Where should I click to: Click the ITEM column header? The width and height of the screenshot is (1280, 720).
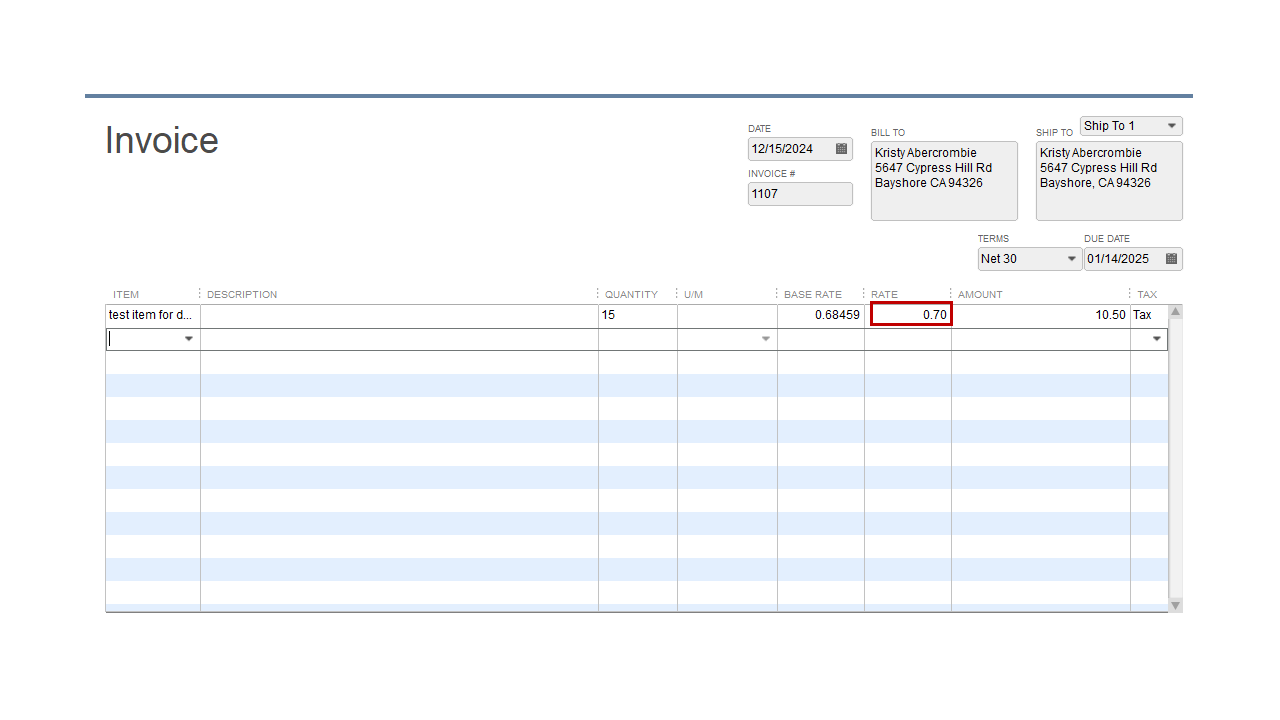[126, 294]
